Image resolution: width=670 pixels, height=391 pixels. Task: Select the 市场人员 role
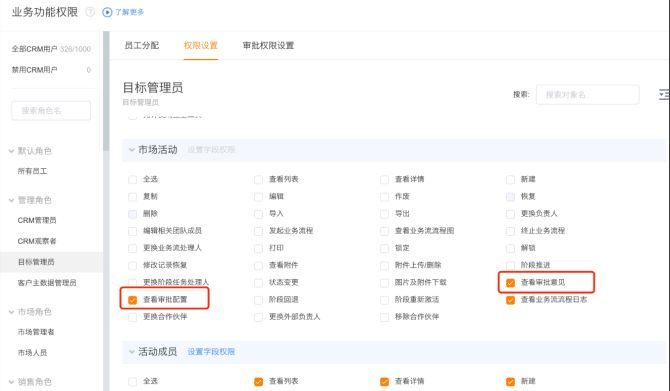click(32, 353)
